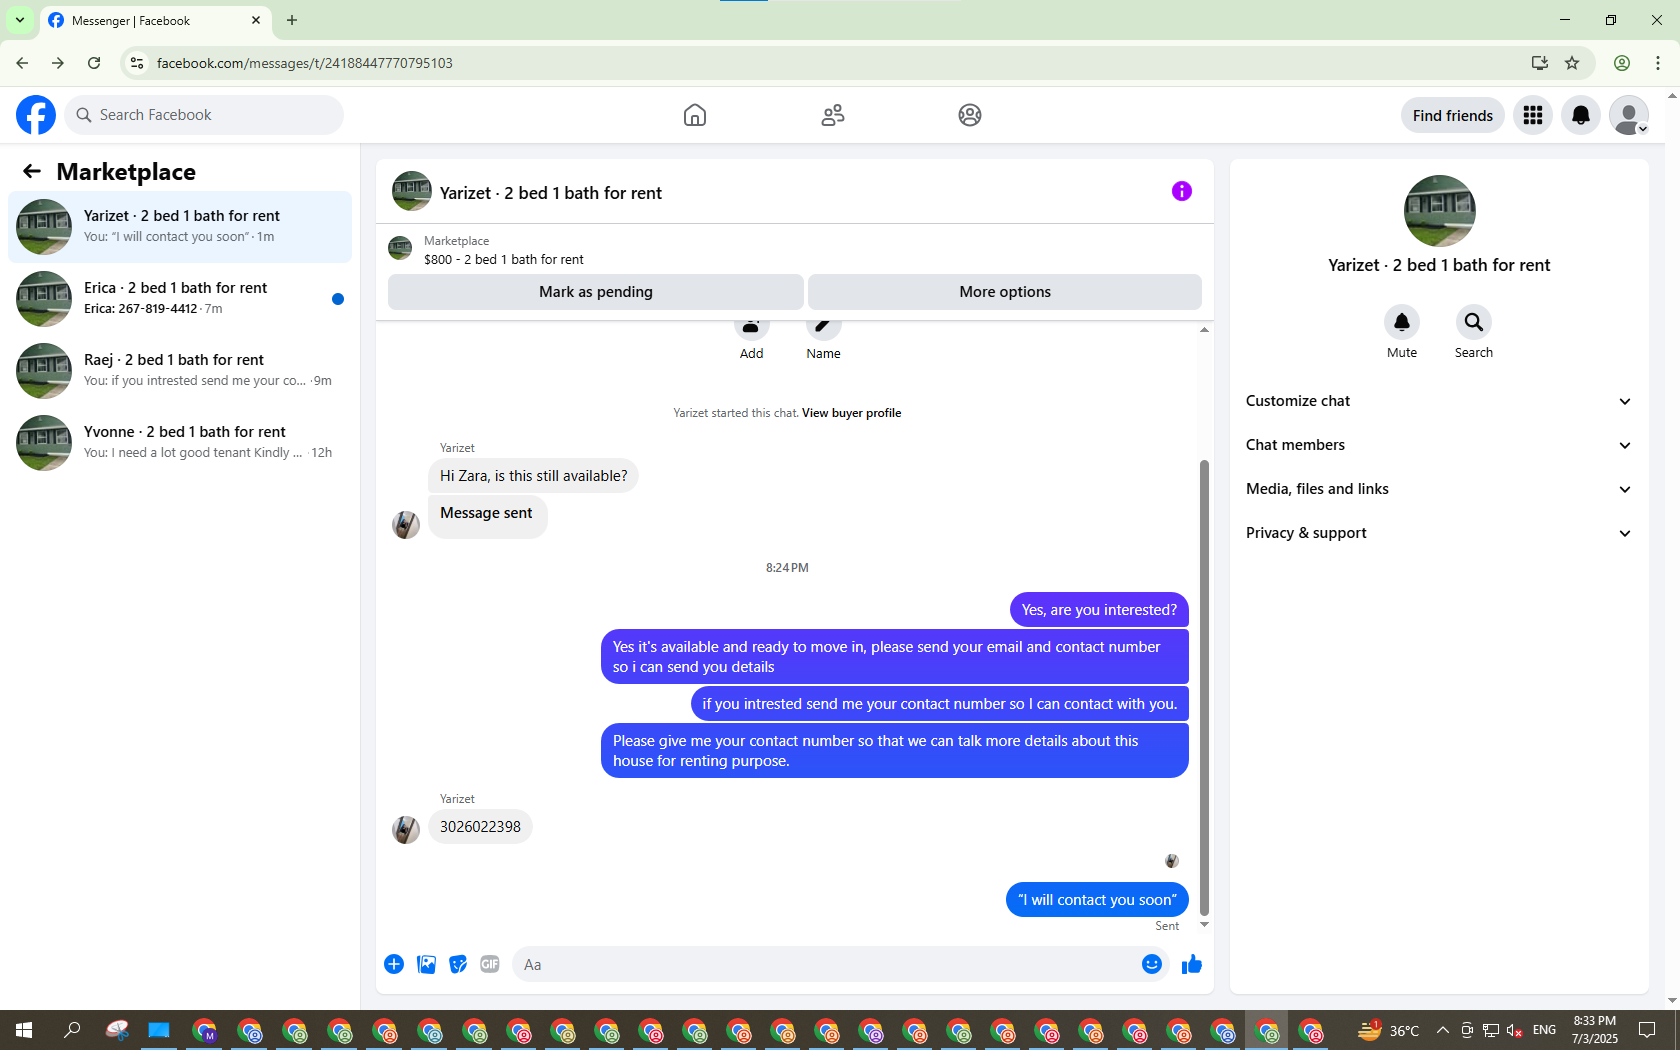The height and width of the screenshot is (1050, 1680).
Task: Open the Home feed icon
Action: click(x=695, y=115)
